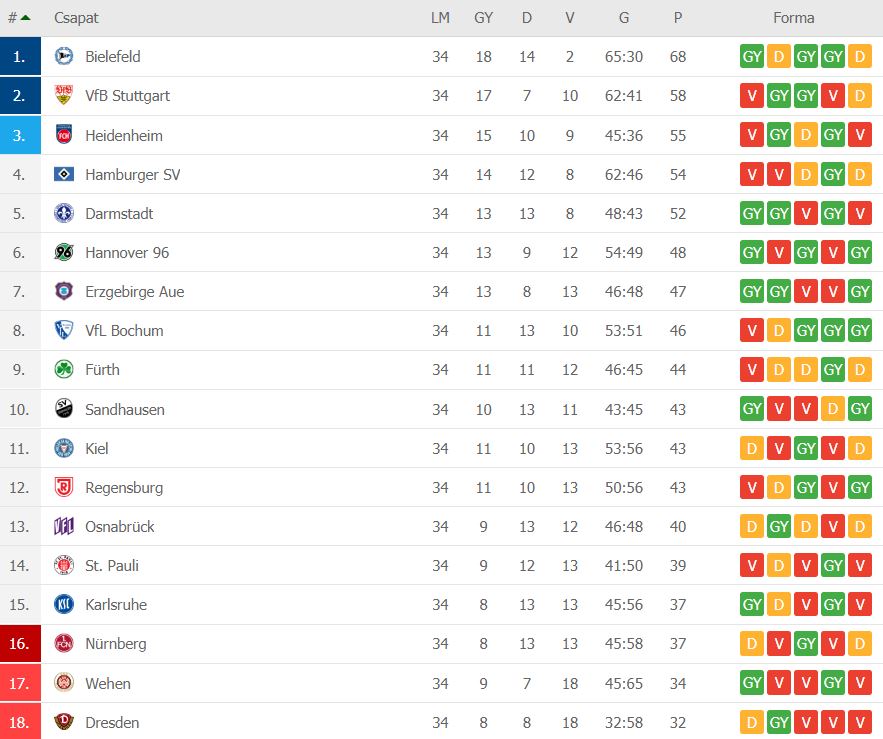This screenshot has width=883, height=739.
Task: Click the Osnabrück VfL logo icon
Action: (x=64, y=526)
